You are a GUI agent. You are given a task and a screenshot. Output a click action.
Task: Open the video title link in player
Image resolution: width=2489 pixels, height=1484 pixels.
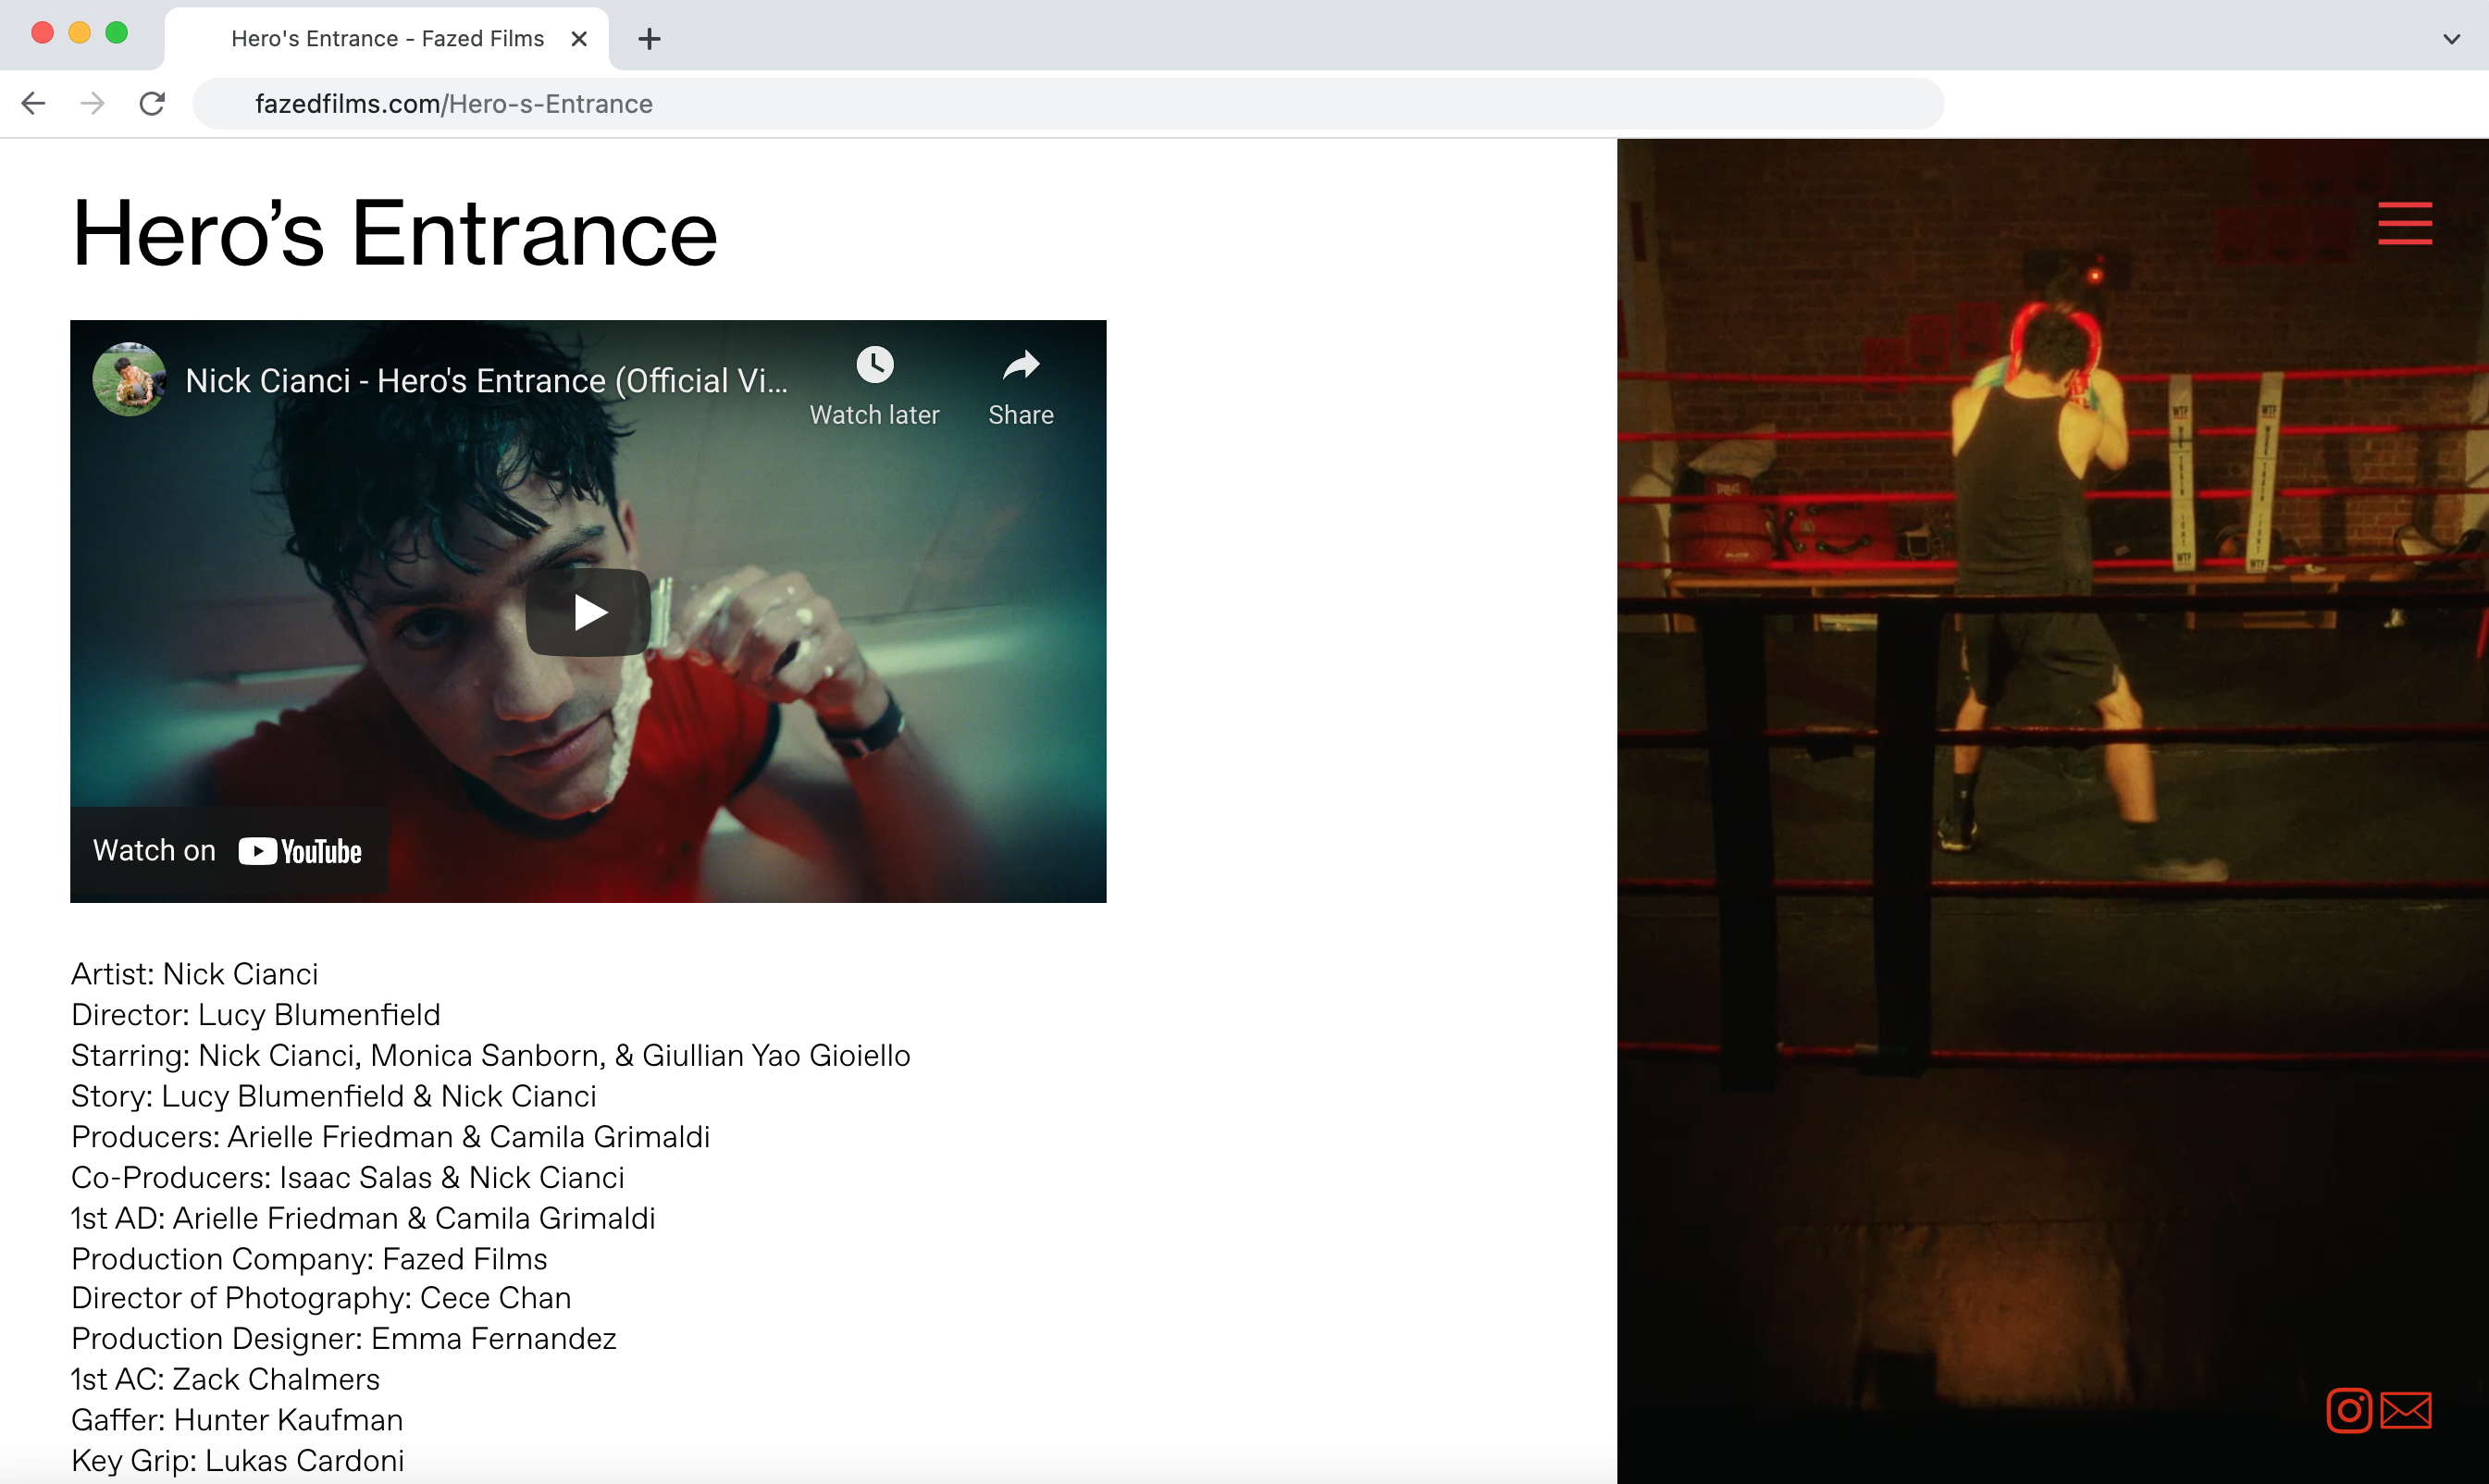click(486, 381)
